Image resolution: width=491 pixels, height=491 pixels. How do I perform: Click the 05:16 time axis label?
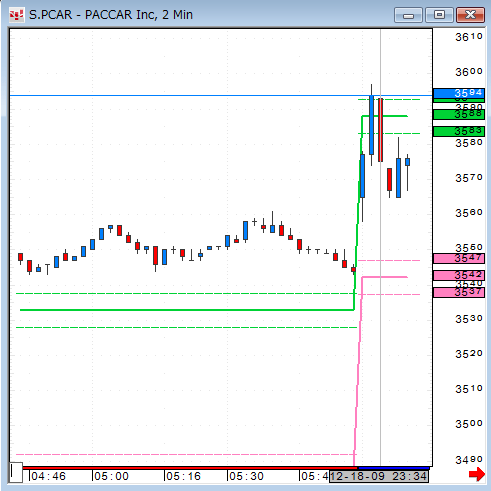[x=184, y=476]
